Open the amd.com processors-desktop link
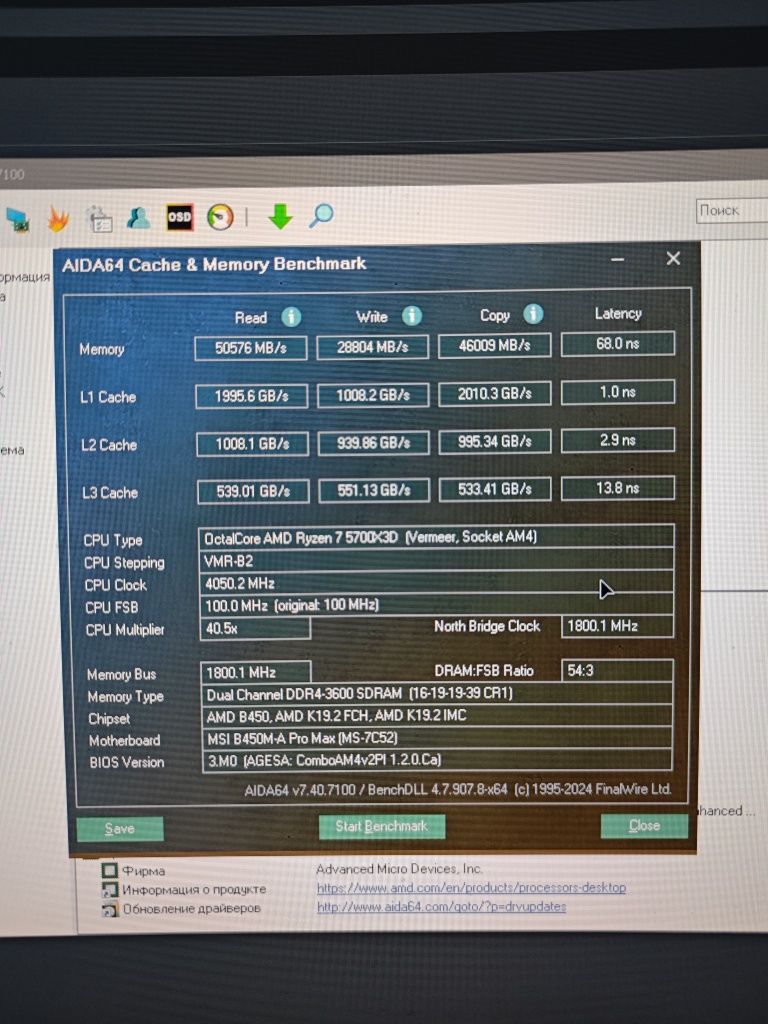The height and width of the screenshot is (1024, 768). pyautogui.click(x=472, y=888)
